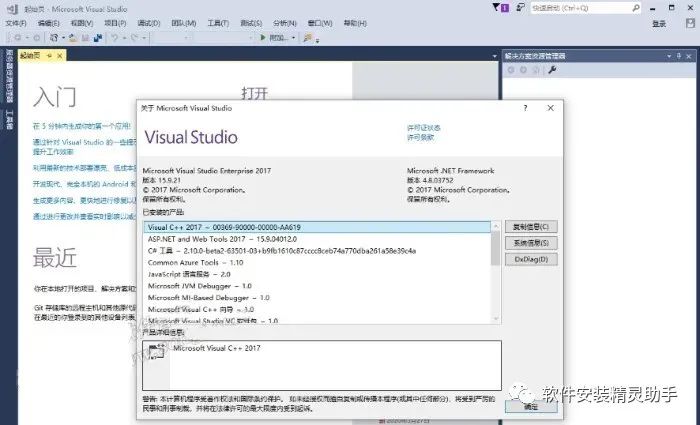This screenshot has height=425, width=700.
Task: Click the DxDiag(D) button
Action: [x=531, y=259]
